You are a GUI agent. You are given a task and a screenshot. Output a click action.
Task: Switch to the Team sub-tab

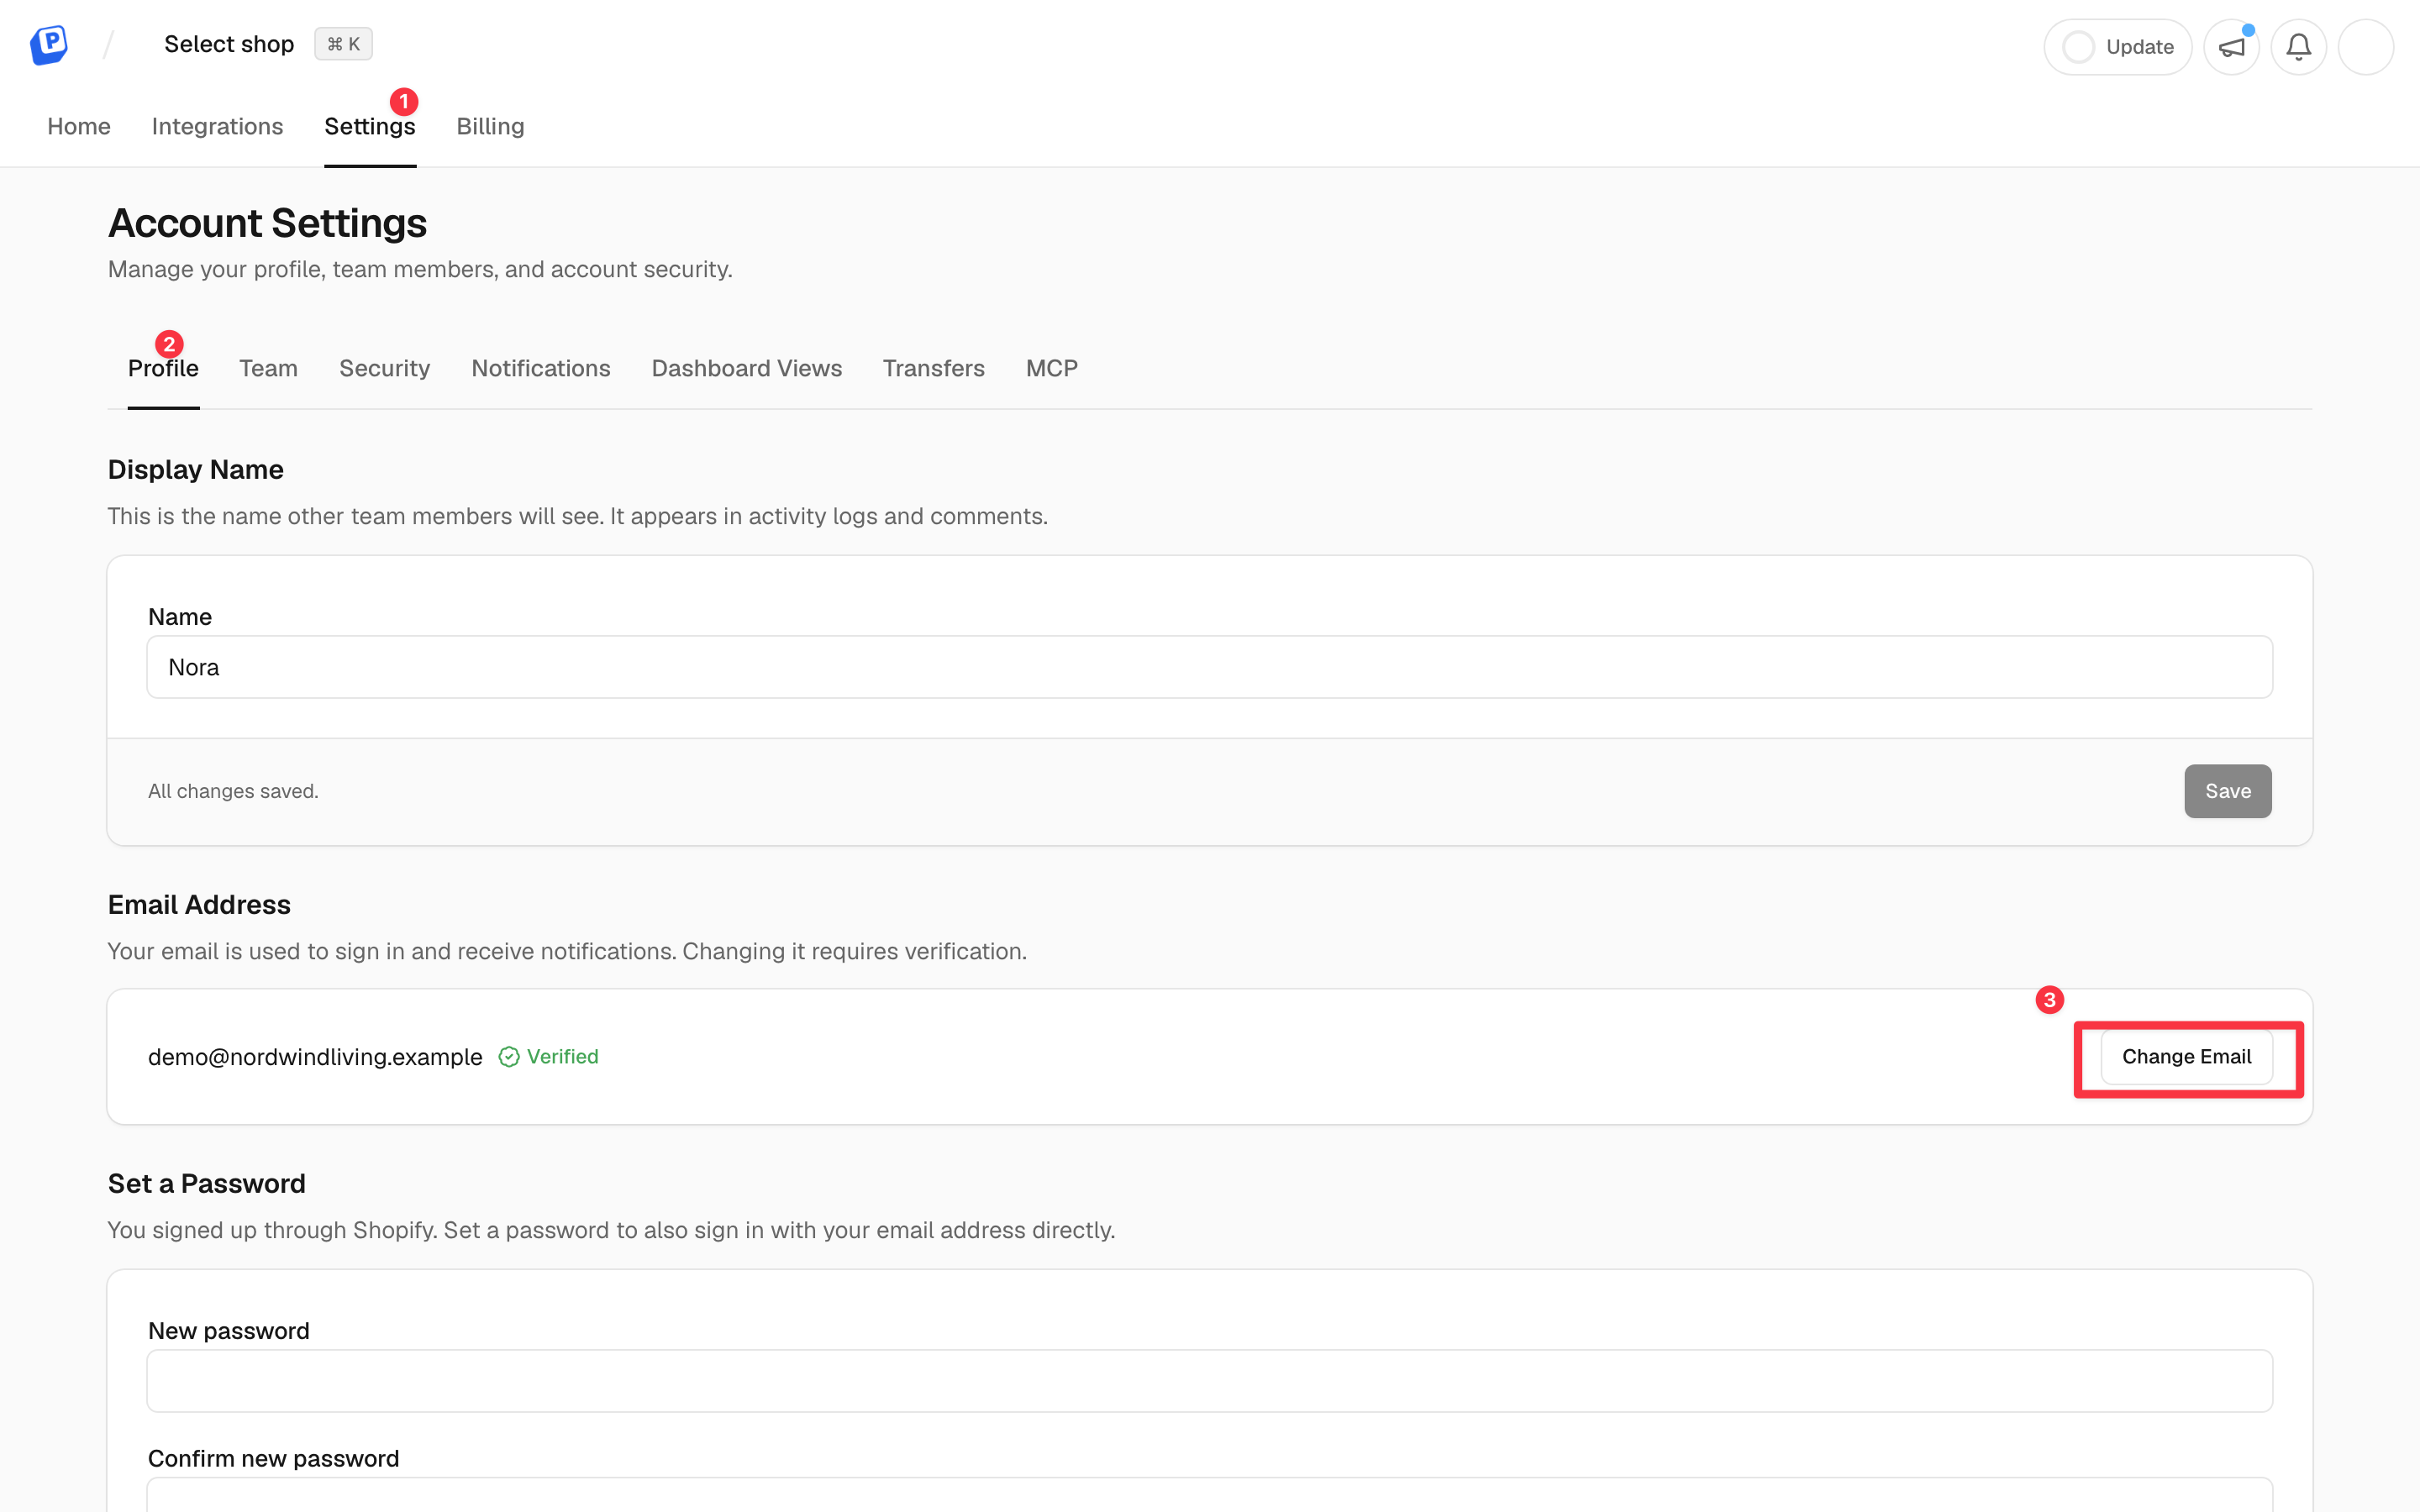coord(268,368)
